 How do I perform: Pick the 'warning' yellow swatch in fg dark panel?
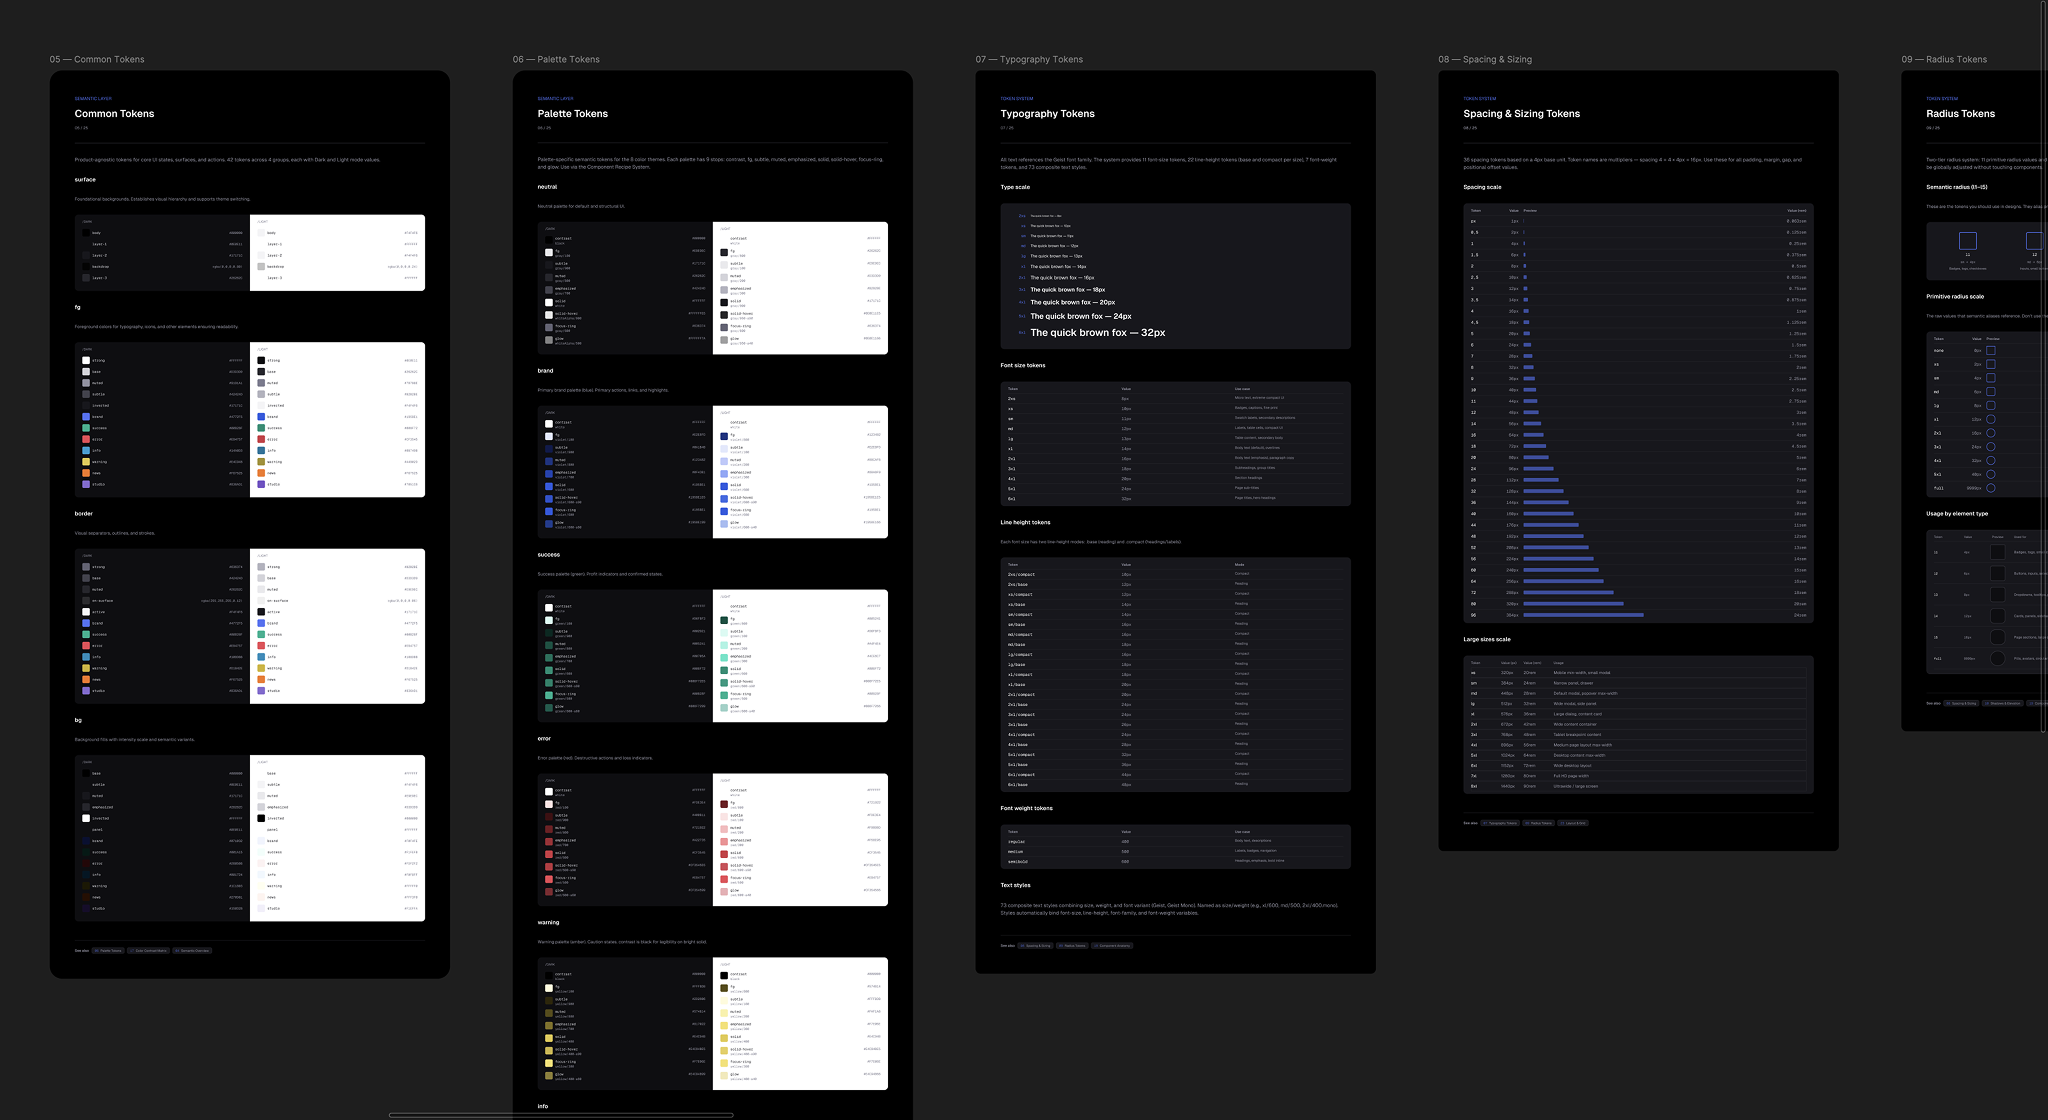[x=86, y=462]
